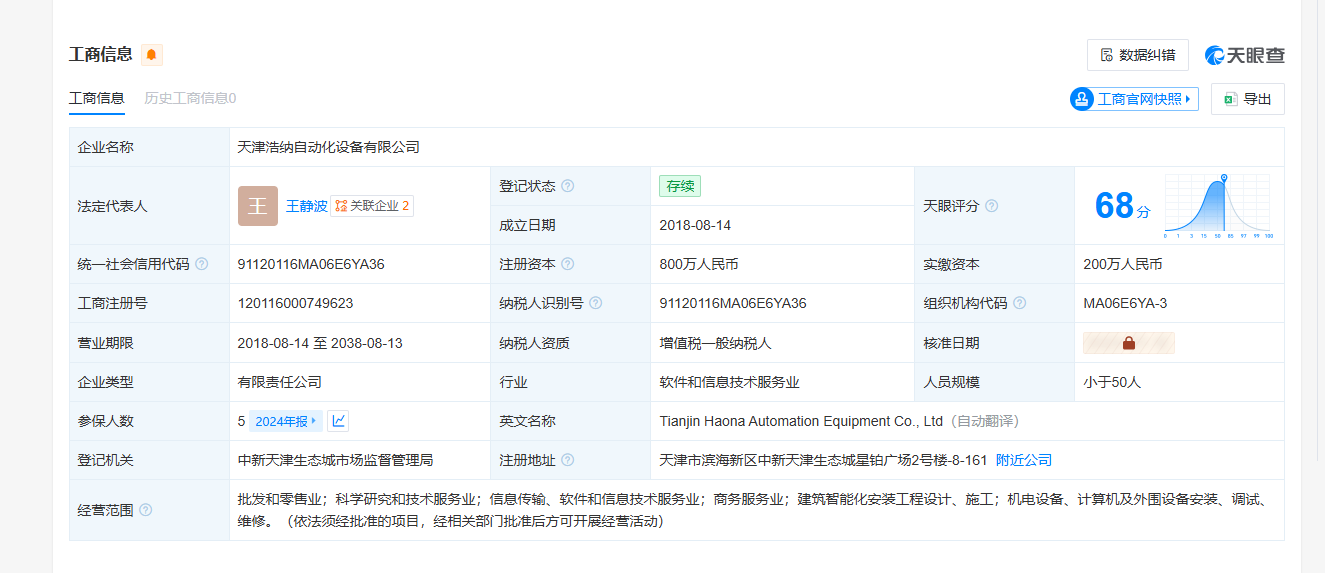Select the English name Tianjin Haona Automation
Image resolution: width=1325 pixels, height=573 pixels.
801,421
